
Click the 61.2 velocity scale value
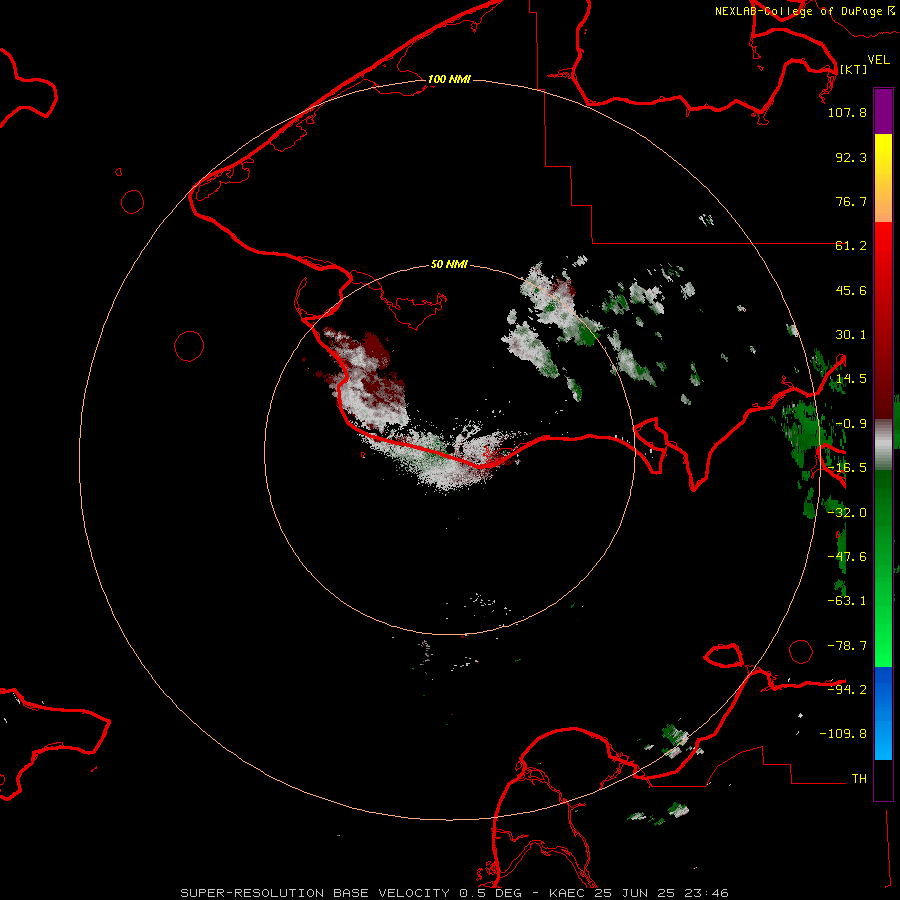click(x=851, y=246)
